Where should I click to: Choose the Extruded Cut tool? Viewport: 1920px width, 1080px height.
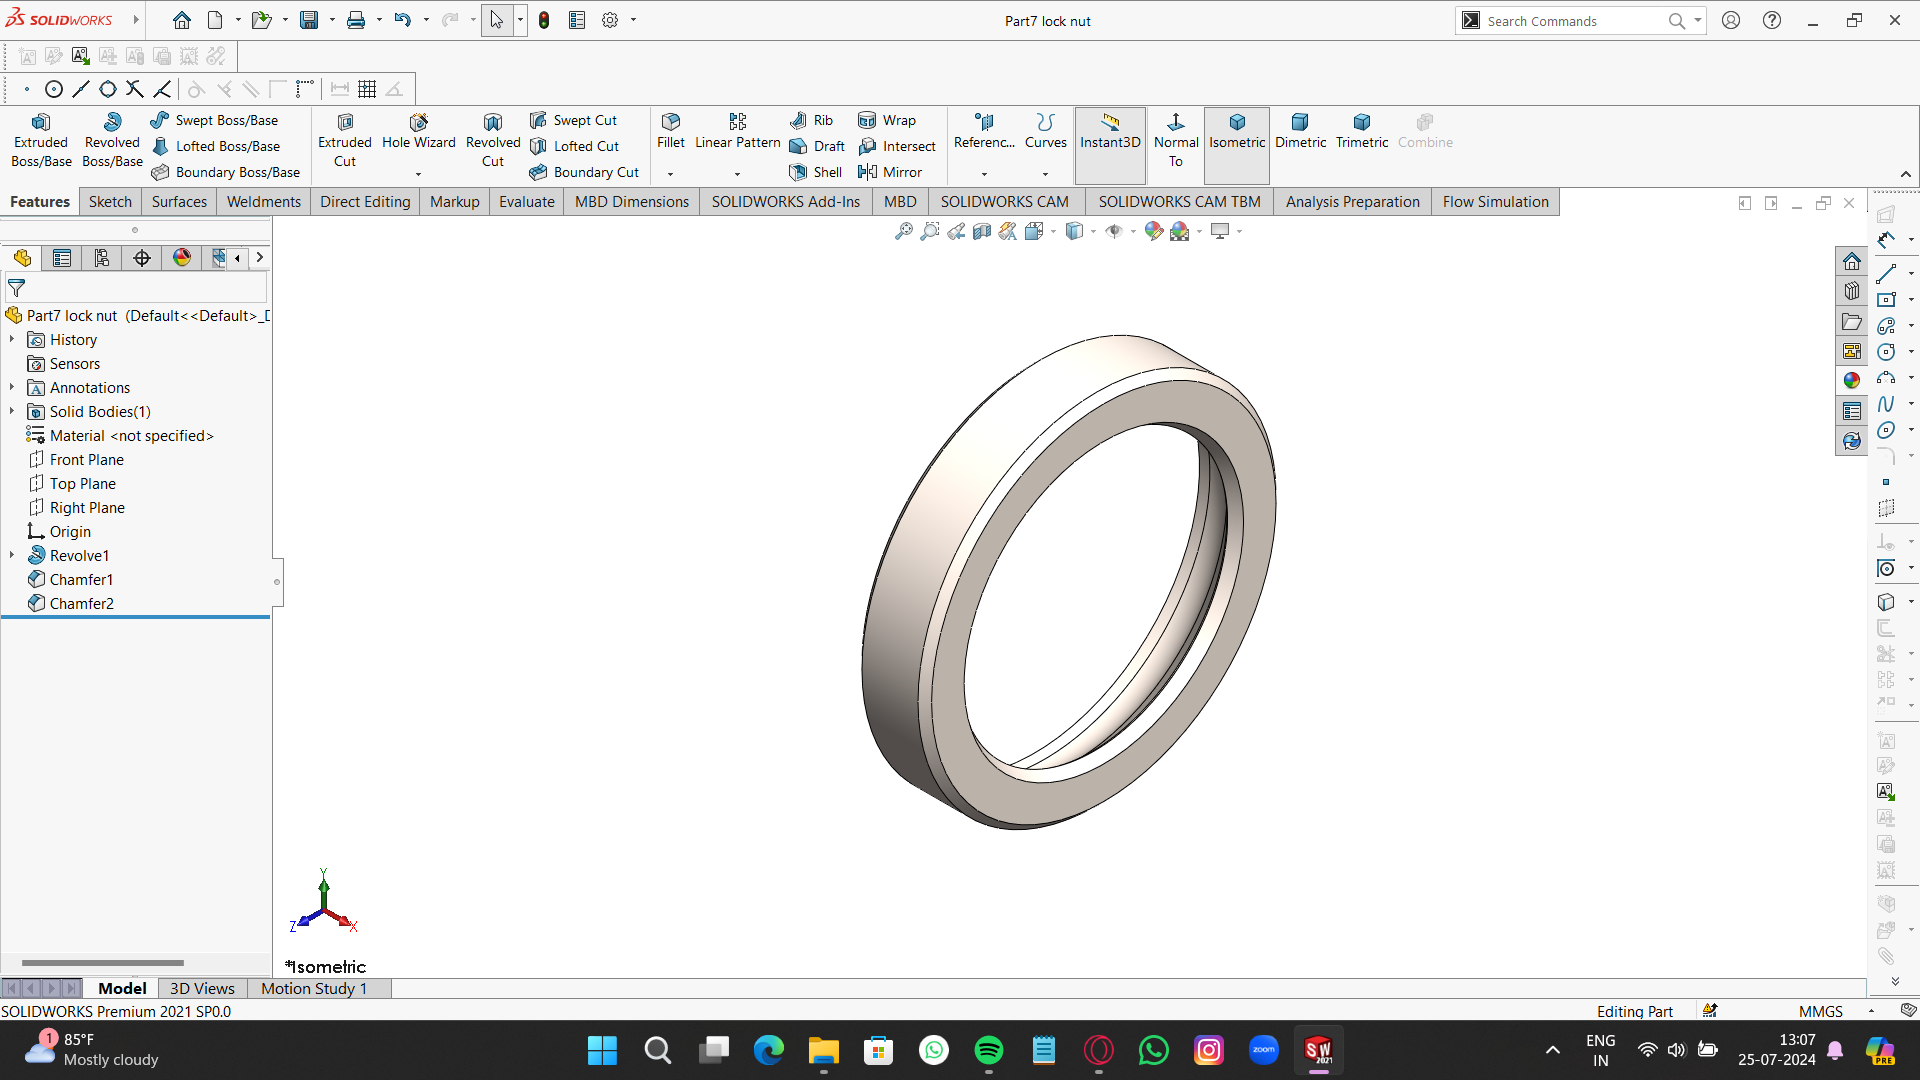click(345, 140)
